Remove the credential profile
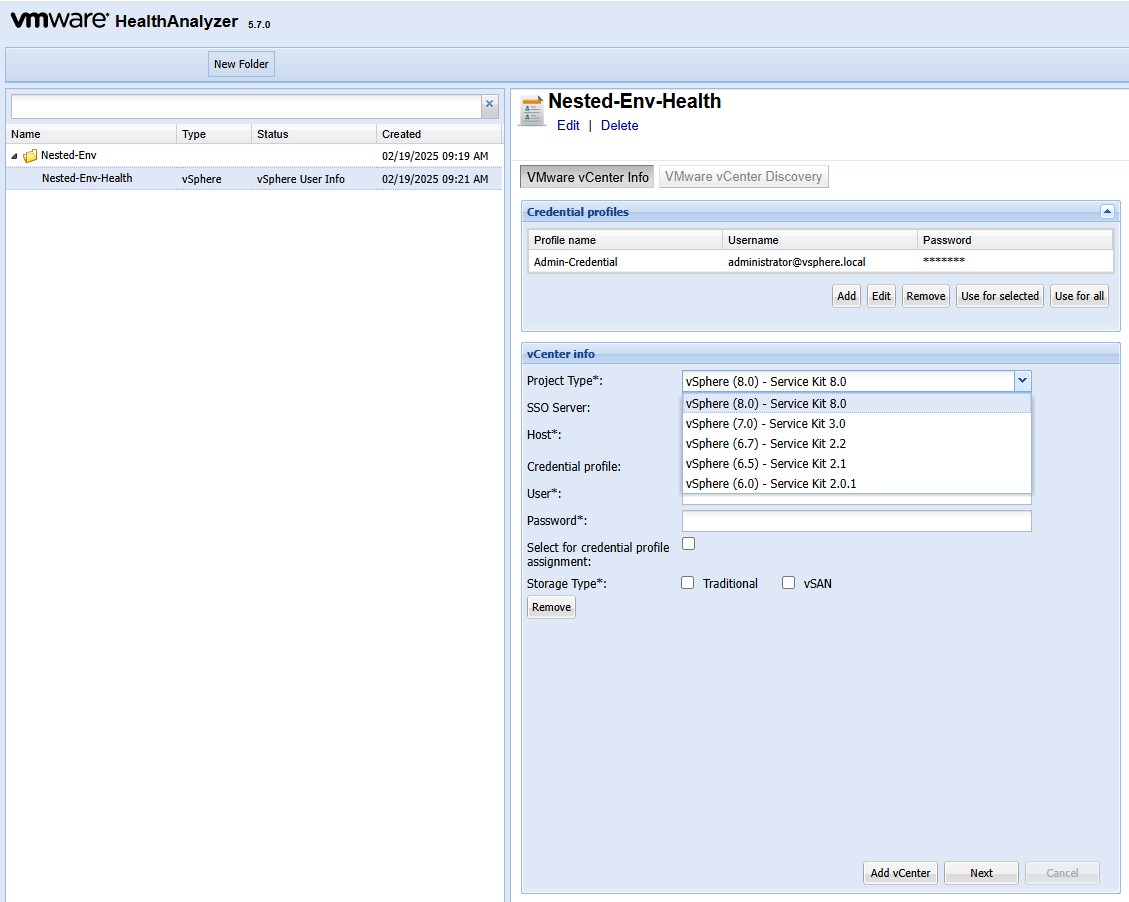Image resolution: width=1129 pixels, height=902 pixels. (926, 296)
